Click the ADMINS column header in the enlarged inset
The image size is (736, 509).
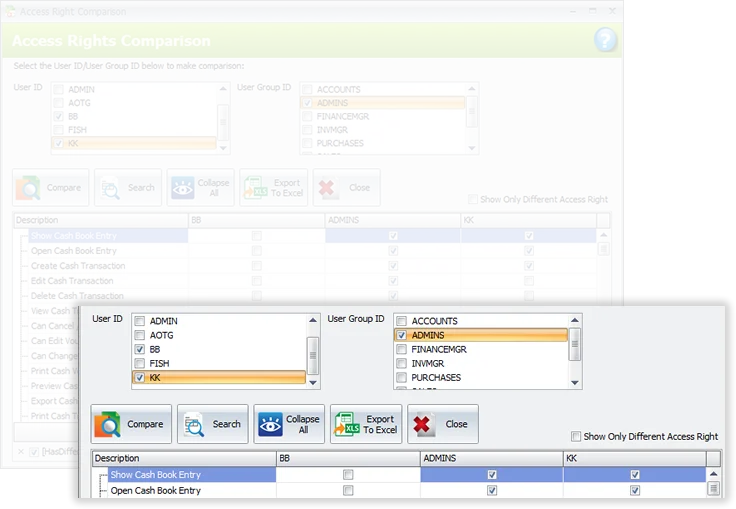pyautogui.click(x=490, y=458)
